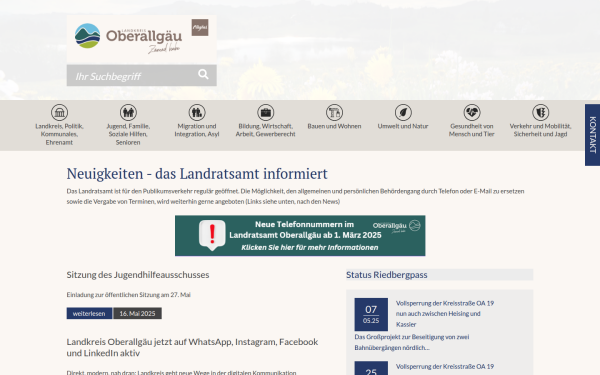Open Umwelt und Natur menu label
Viewport: 600px width, 375px height.
[x=403, y=126]
